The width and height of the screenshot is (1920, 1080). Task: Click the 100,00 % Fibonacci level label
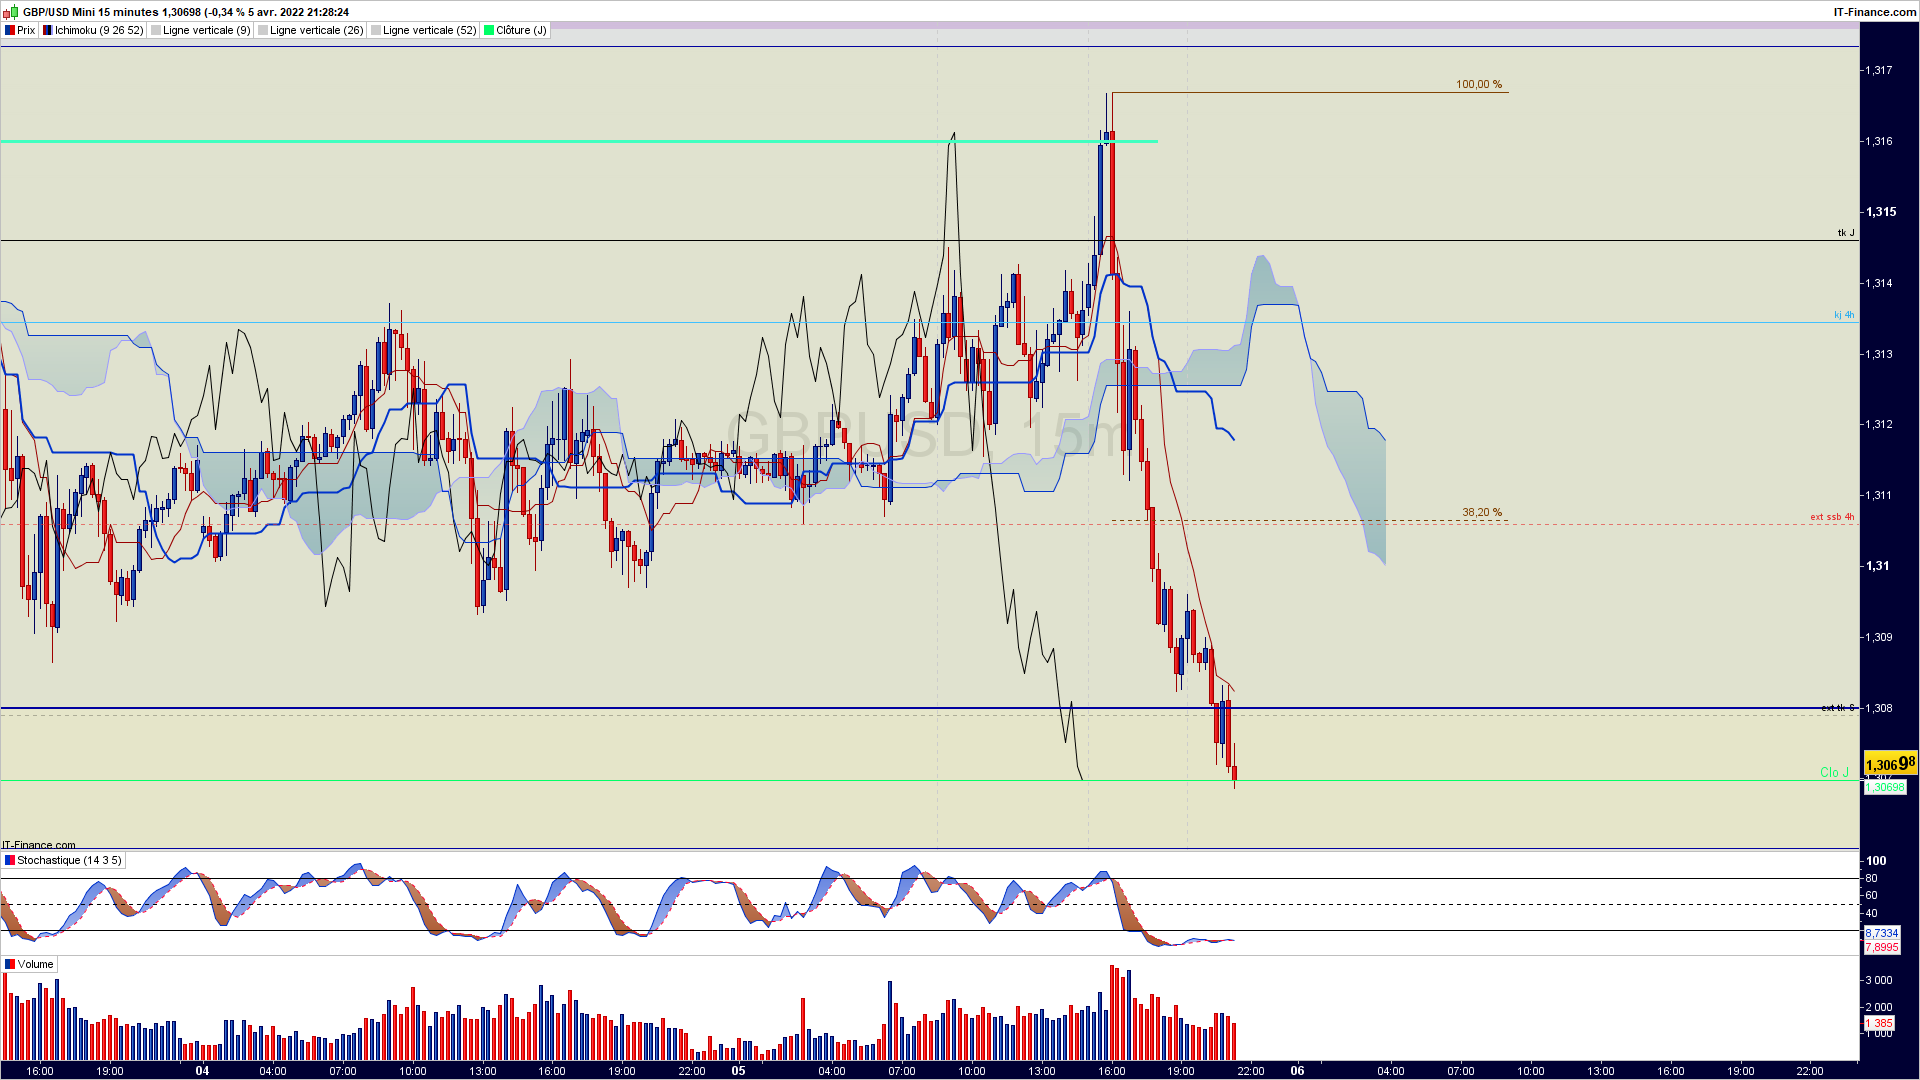click(x=1478, y=85)
